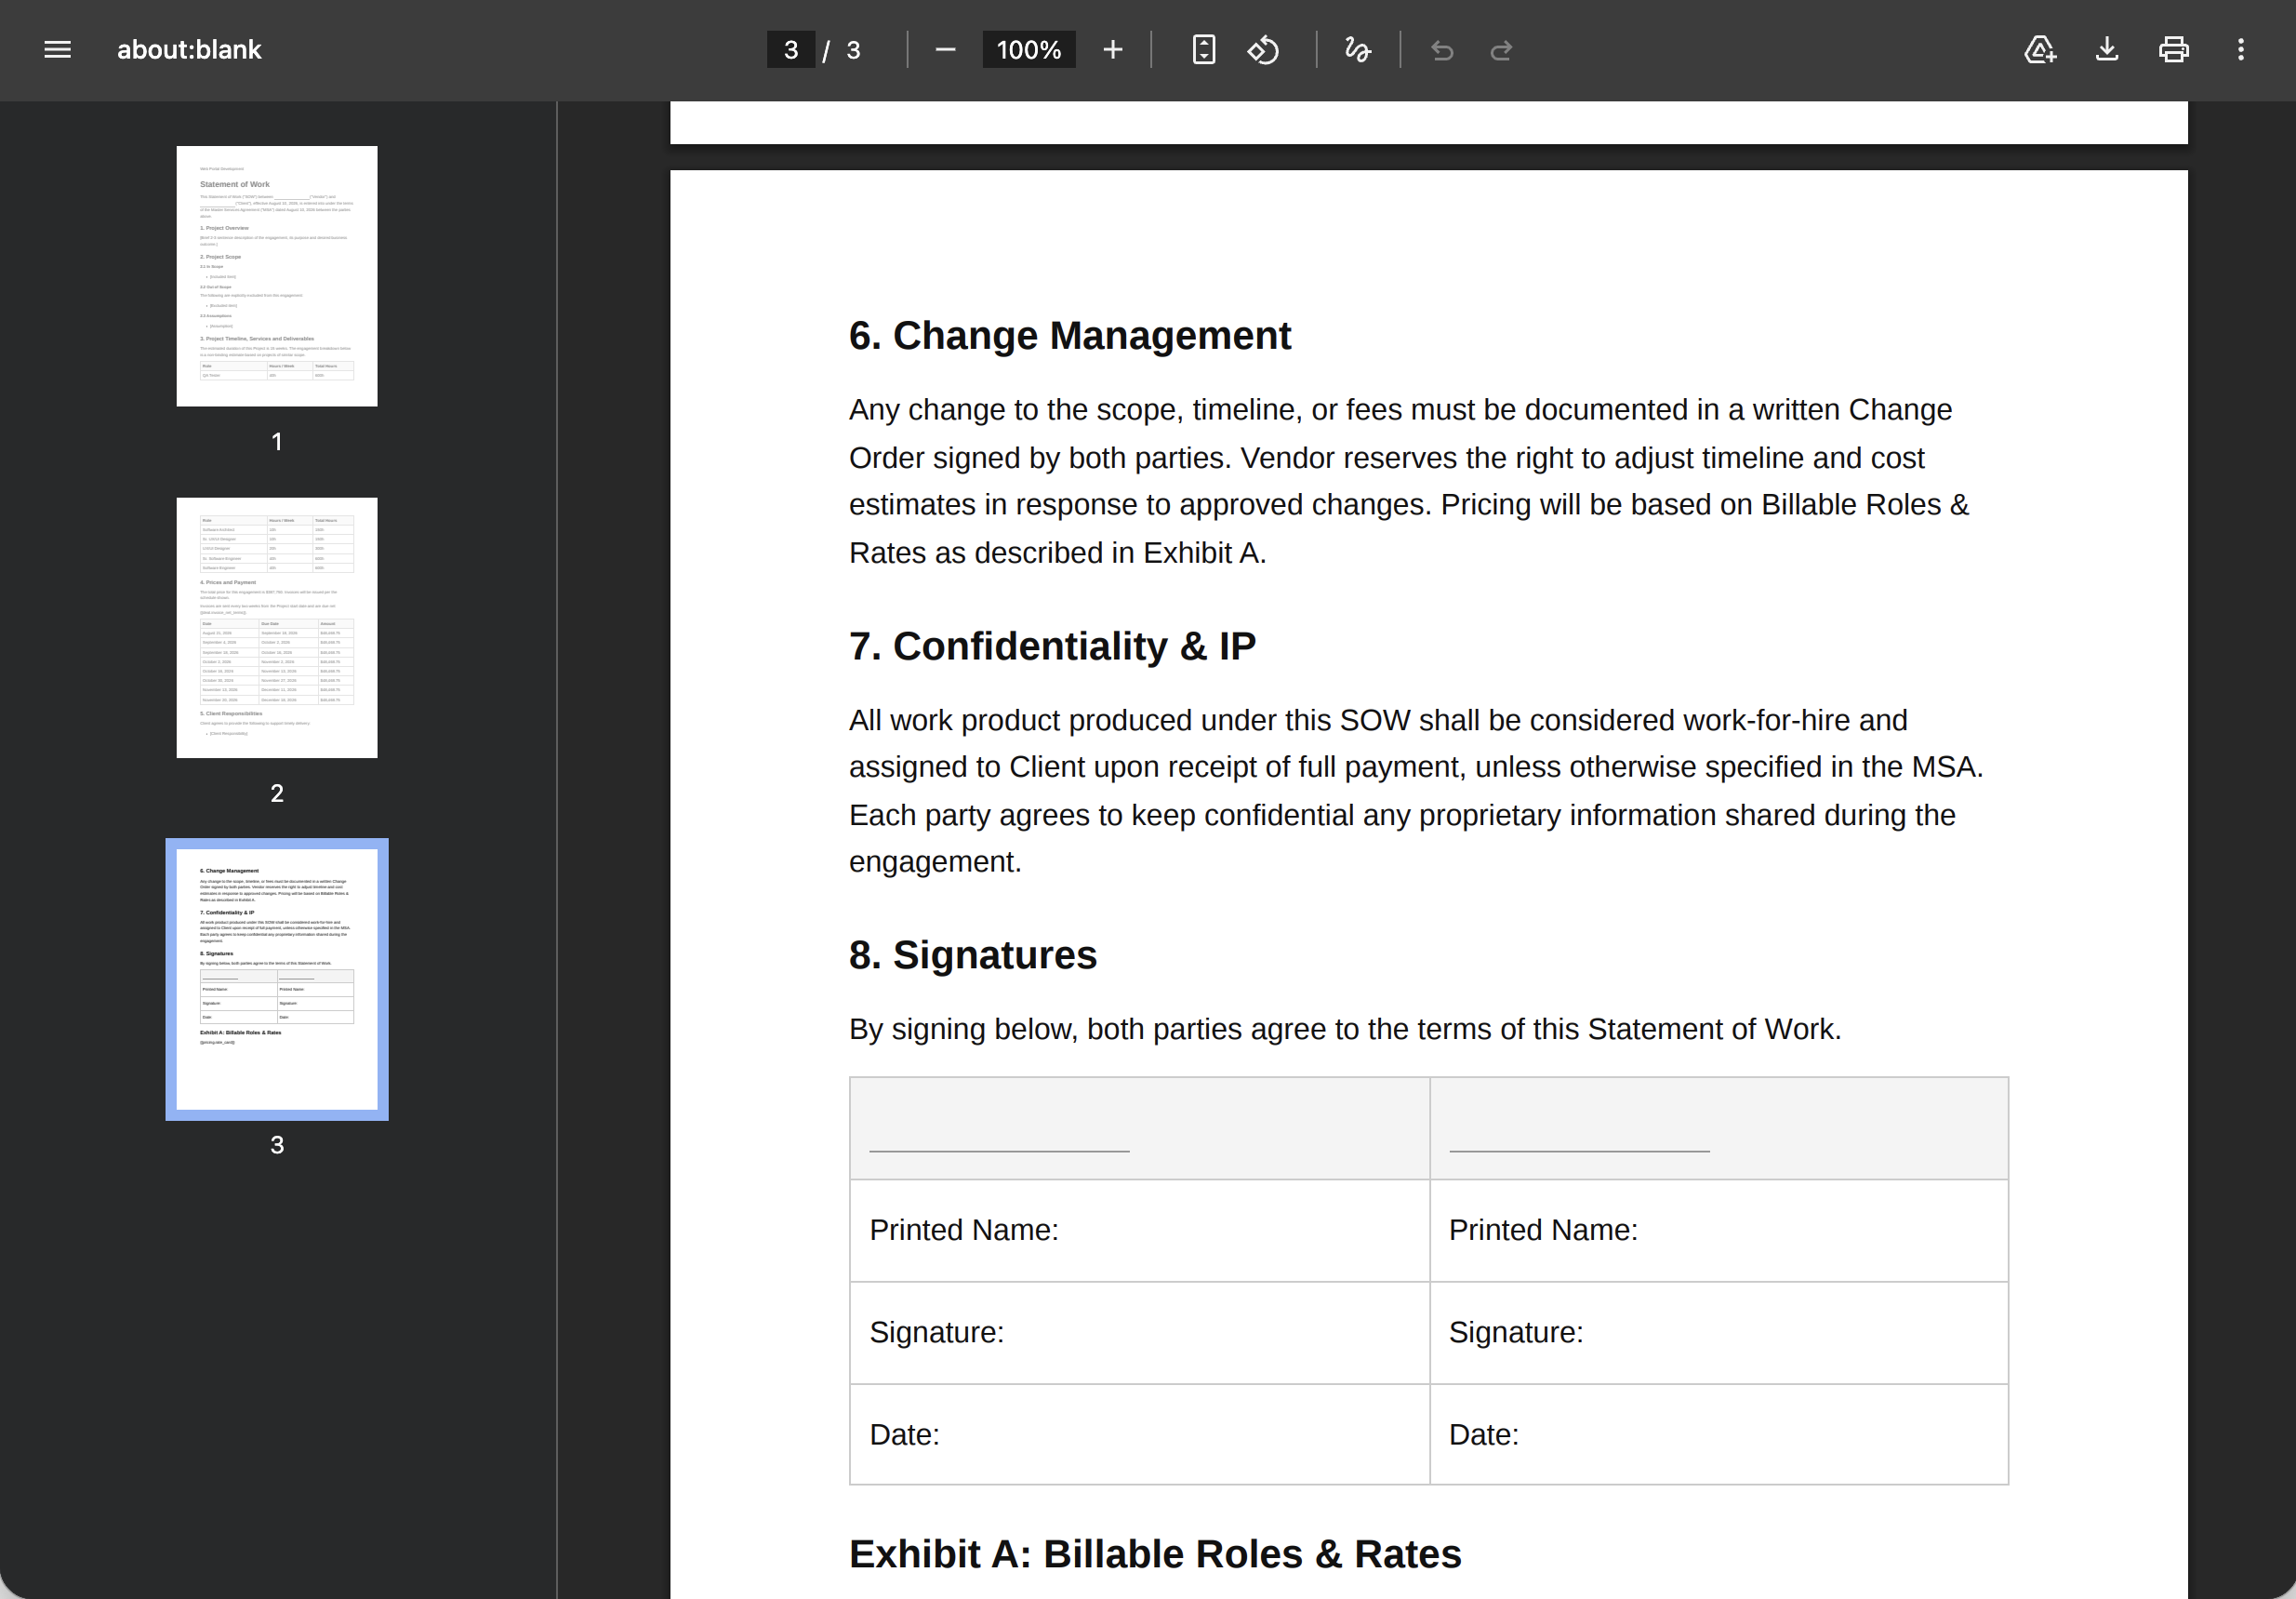Open the more actions menu
Viewport: 2296px width, 1599px height.
(2241, 49)
